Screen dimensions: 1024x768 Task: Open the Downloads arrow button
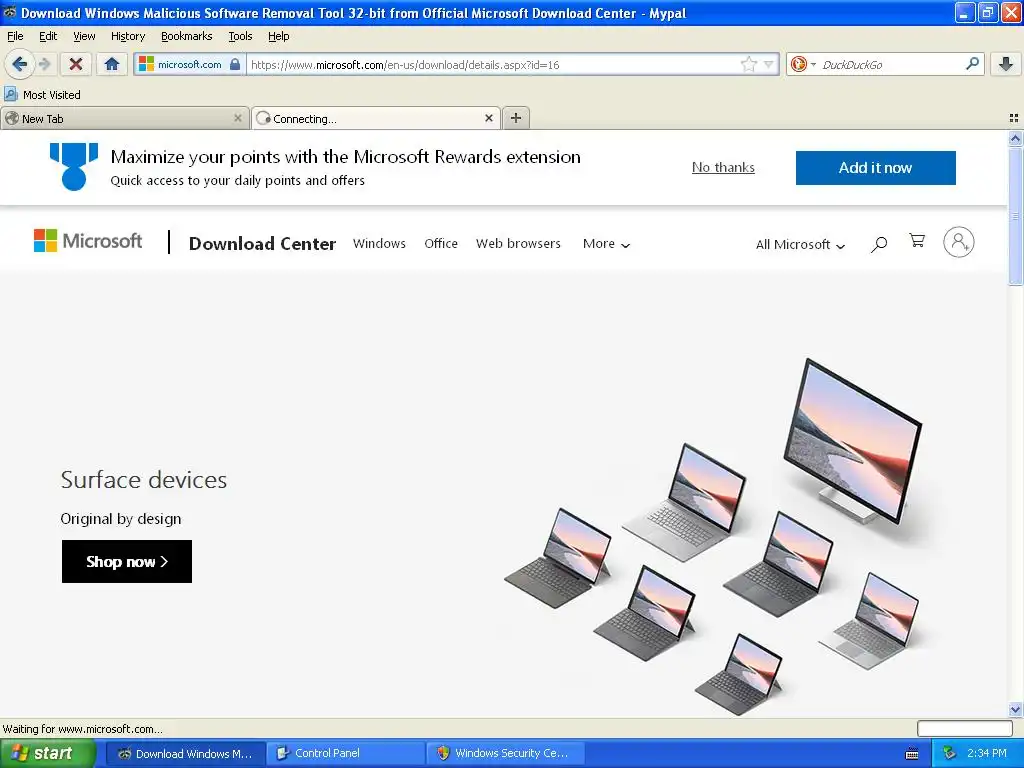coord(1006,64)
